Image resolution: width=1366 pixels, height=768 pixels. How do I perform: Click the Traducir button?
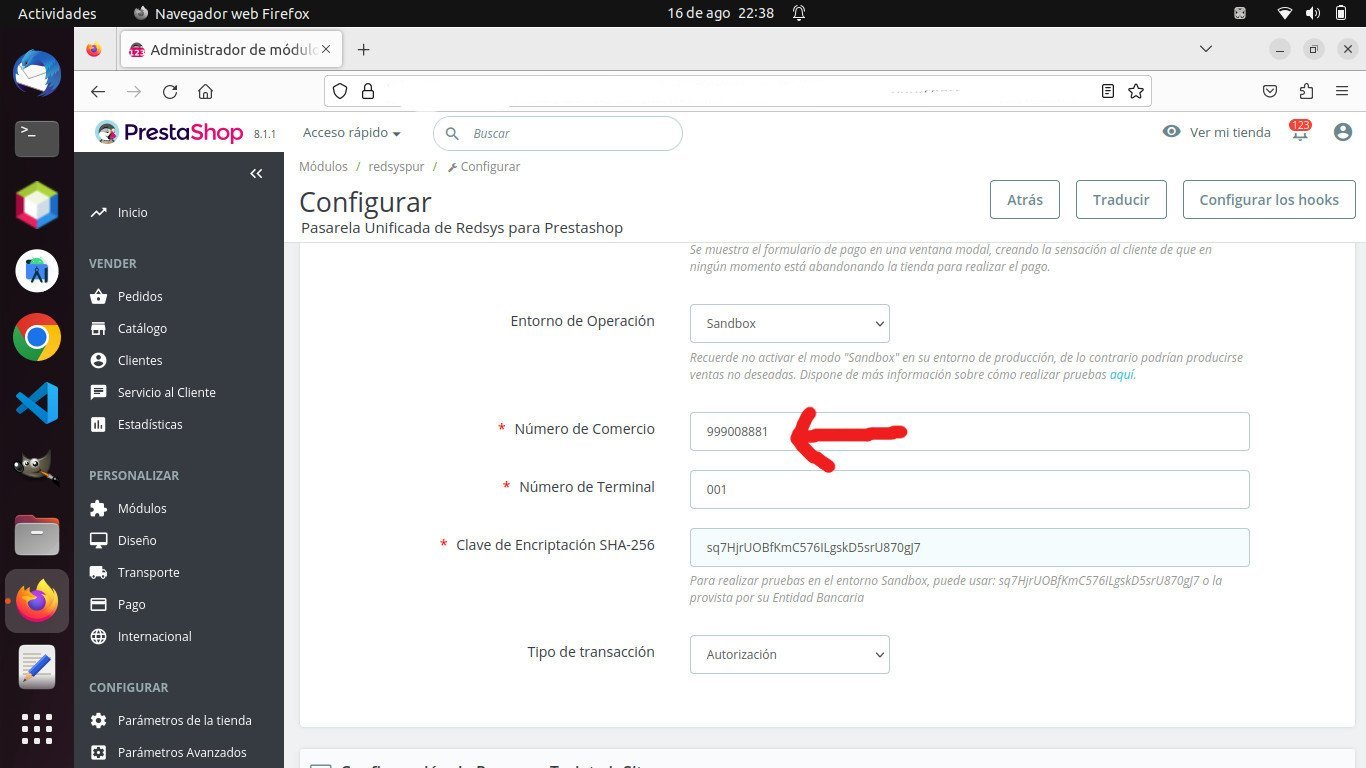click(1121, 199)
